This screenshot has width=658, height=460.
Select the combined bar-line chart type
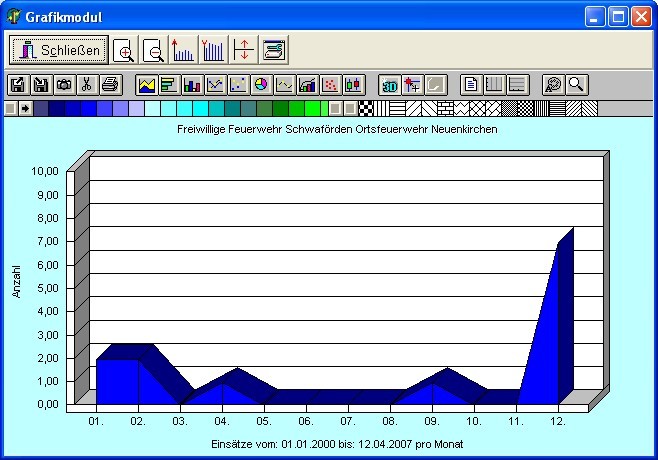tap(307, 85)
